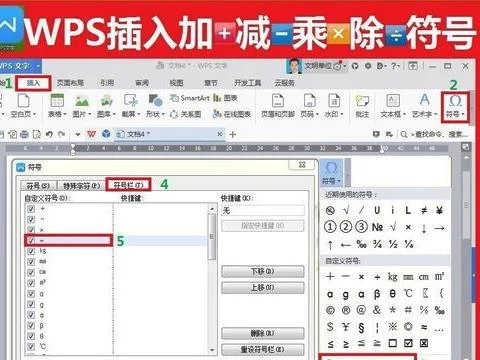Insert the ① circled number symbol

pyautogui.click(x=330, y=227)
